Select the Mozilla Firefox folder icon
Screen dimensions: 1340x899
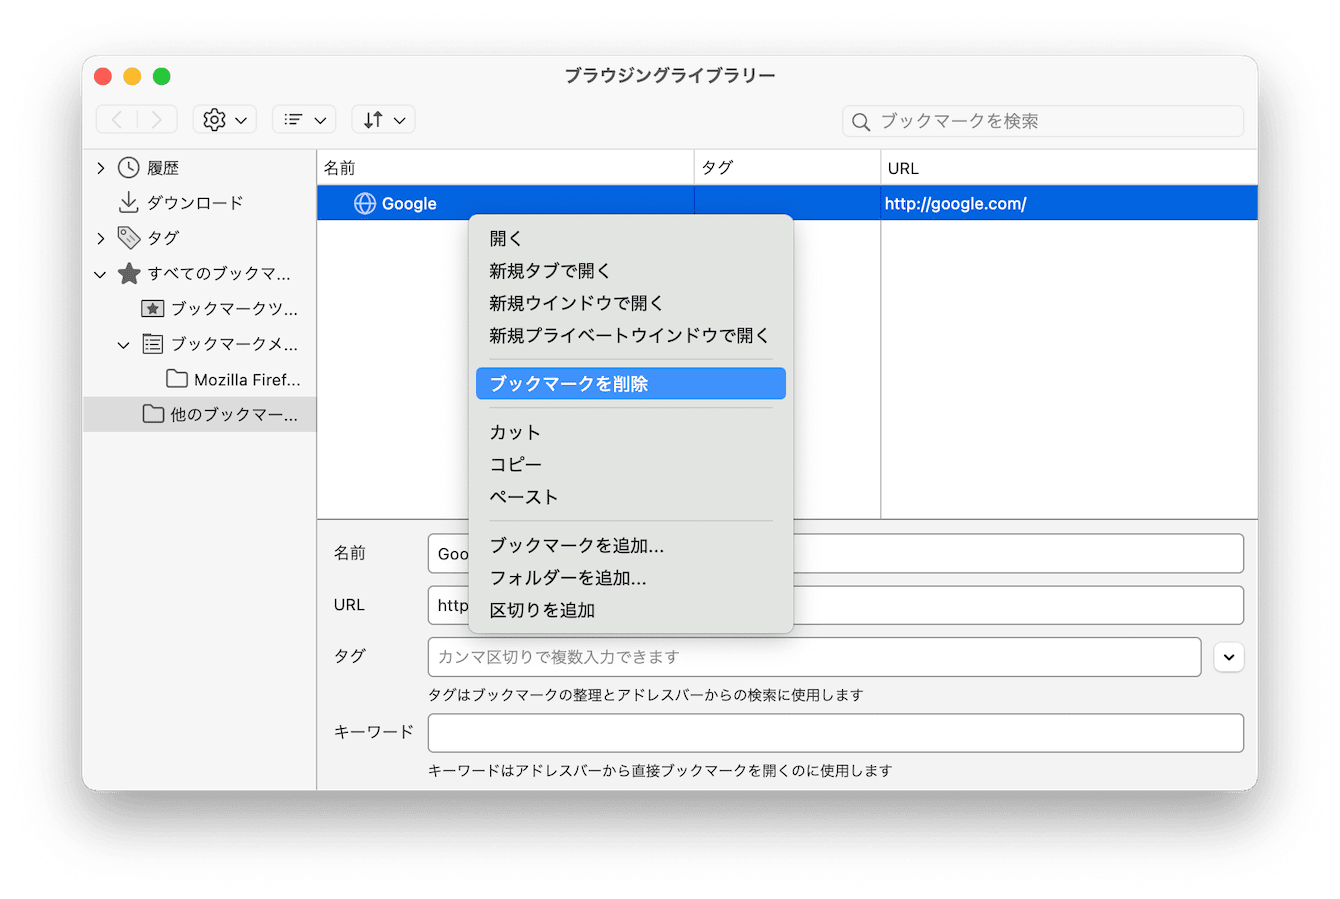click(177, 379)
